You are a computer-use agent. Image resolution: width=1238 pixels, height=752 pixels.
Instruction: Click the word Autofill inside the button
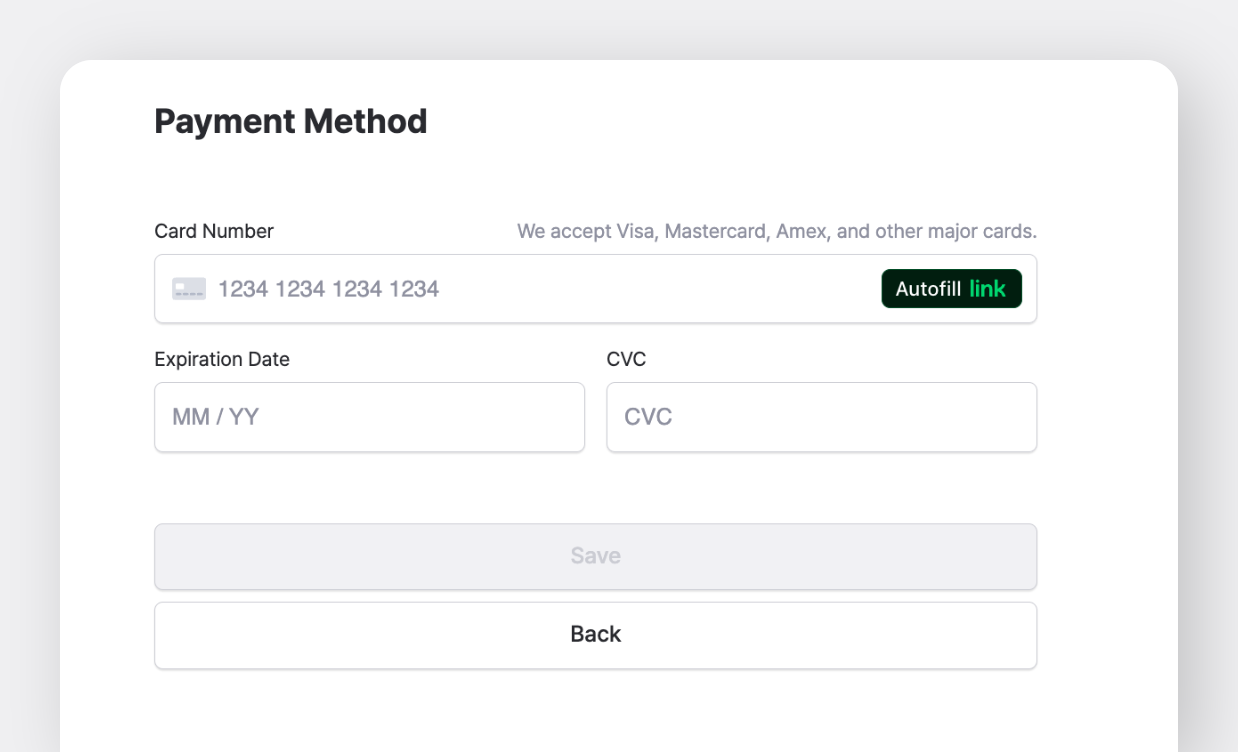point(927,289)
